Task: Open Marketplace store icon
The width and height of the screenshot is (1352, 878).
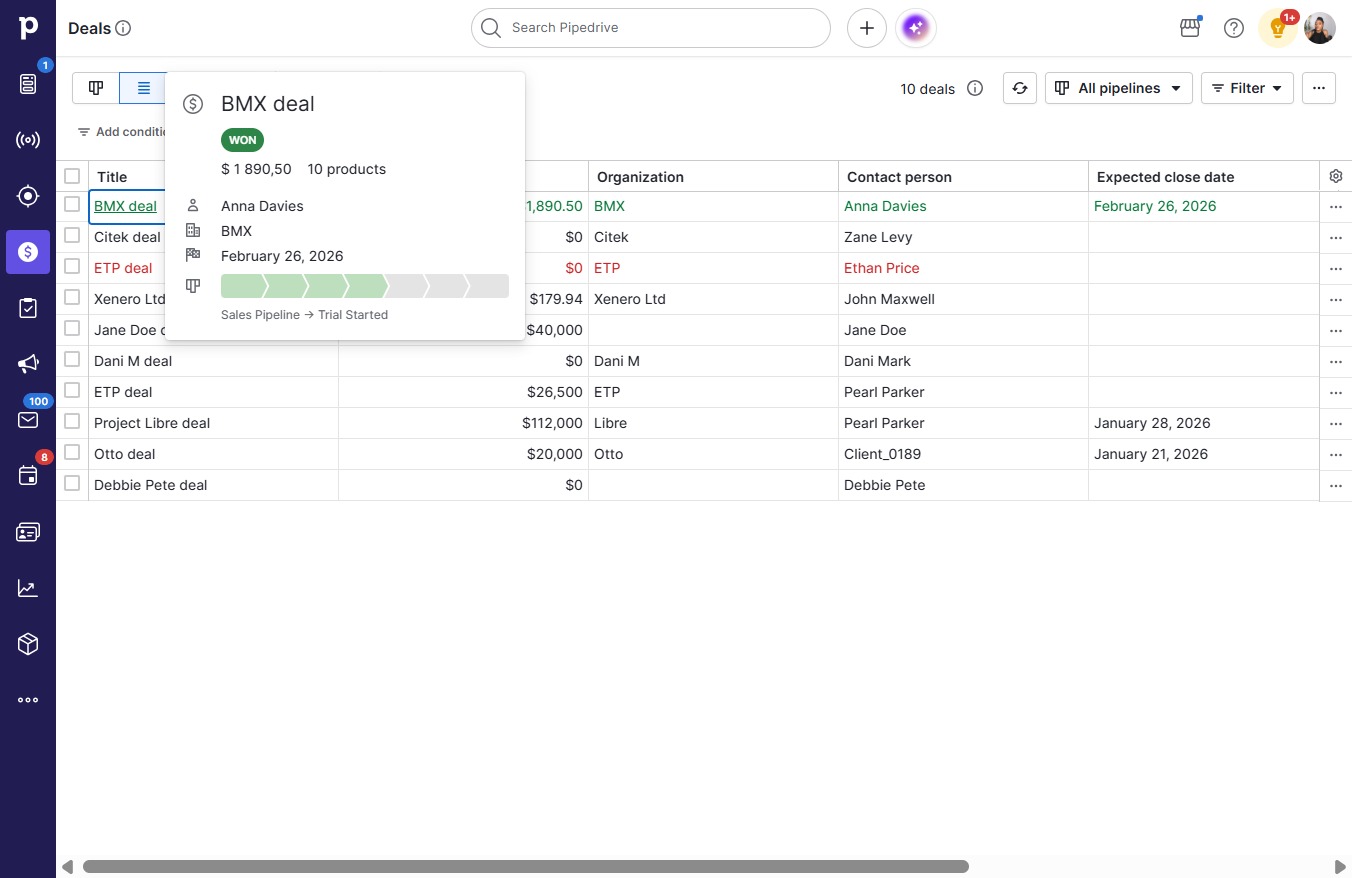Action: [x=1190, y=28]
